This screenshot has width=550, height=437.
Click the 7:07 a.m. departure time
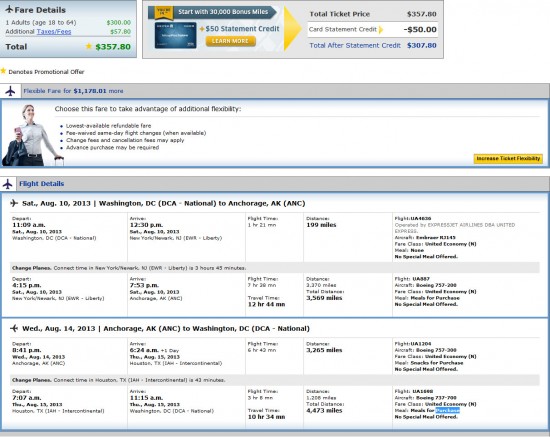tap(27, 398)
